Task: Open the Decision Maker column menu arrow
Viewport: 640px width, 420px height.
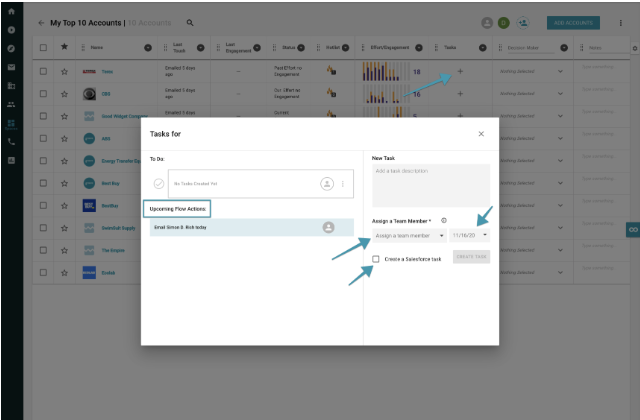Action: tap(564, 48)
